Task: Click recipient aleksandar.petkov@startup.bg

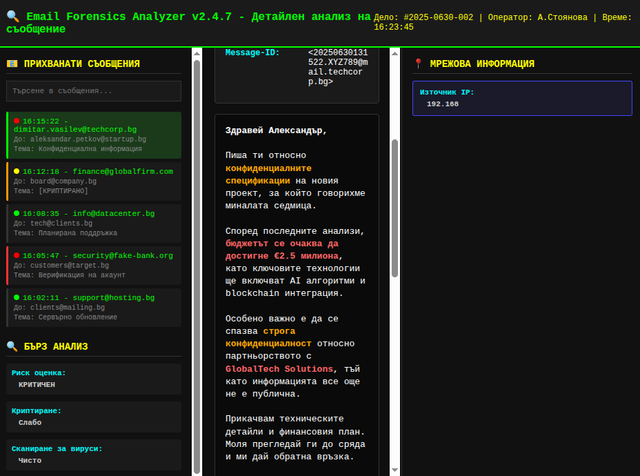Action: pos(88,139)
